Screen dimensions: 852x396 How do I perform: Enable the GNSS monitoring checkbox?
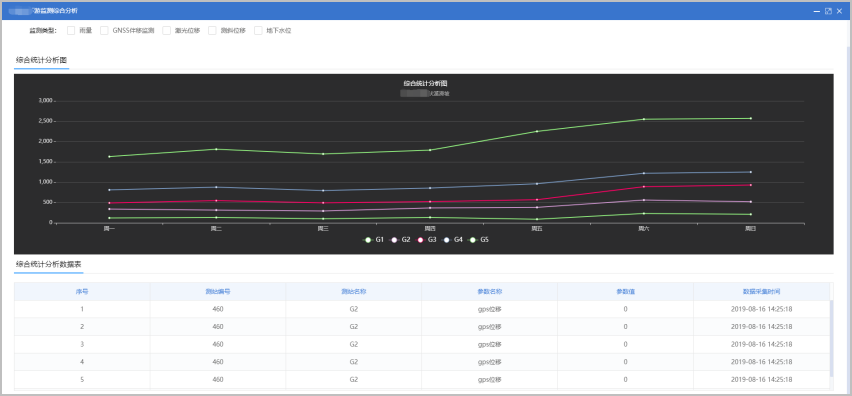(x=104, y=30)
